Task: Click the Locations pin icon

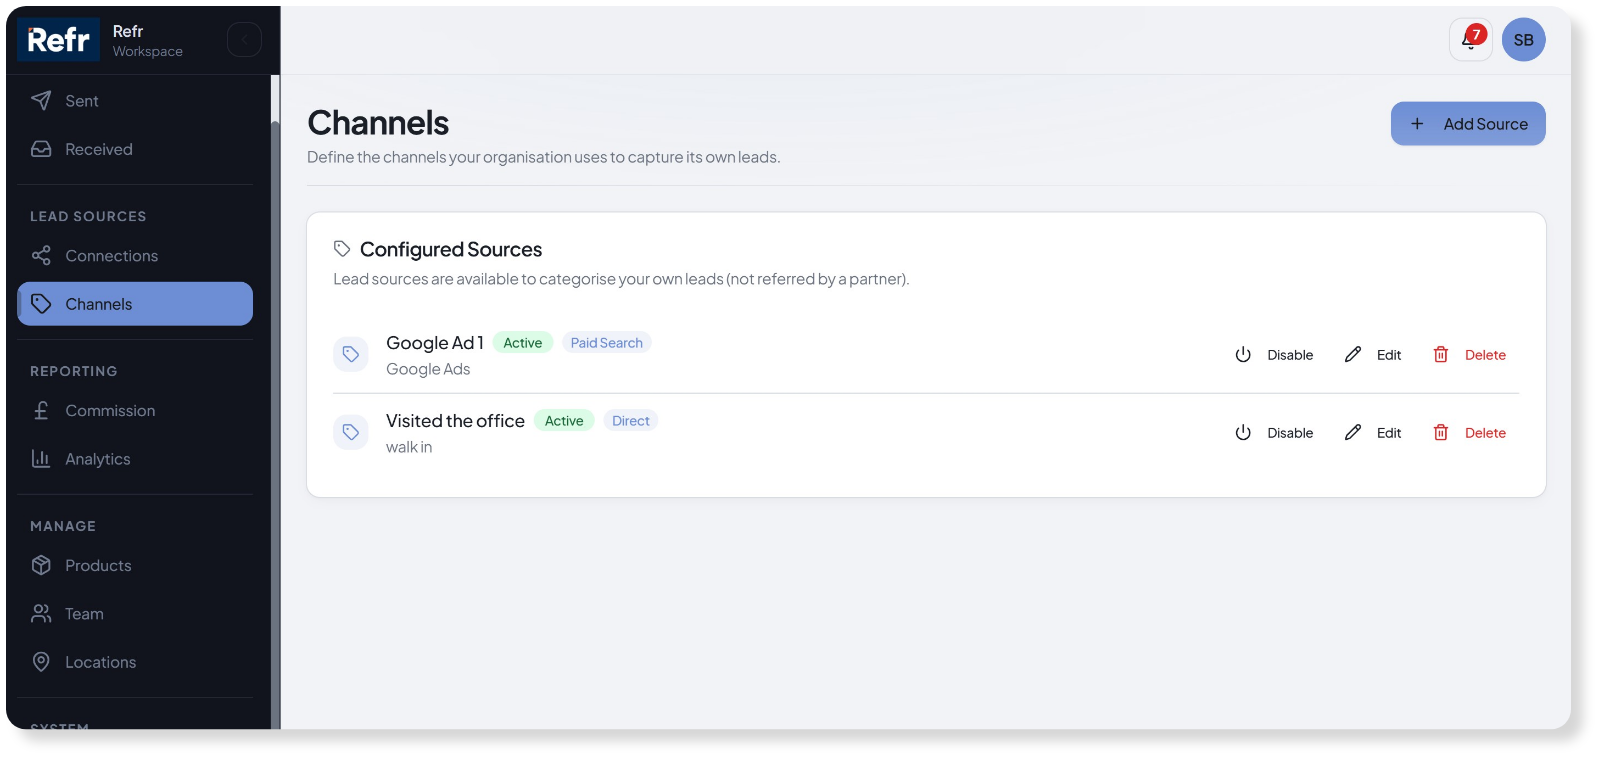Action: 41,662
